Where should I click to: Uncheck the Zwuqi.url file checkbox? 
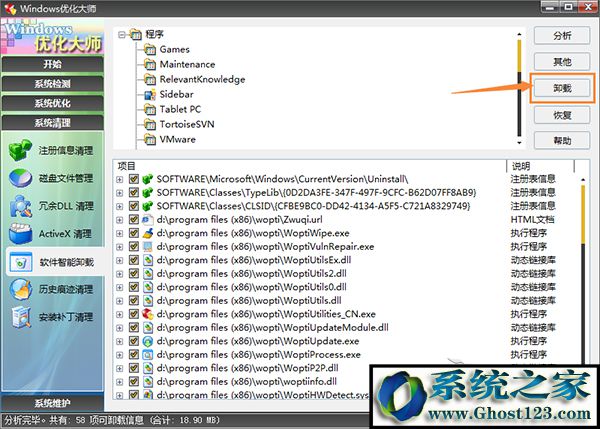point(134,219)
